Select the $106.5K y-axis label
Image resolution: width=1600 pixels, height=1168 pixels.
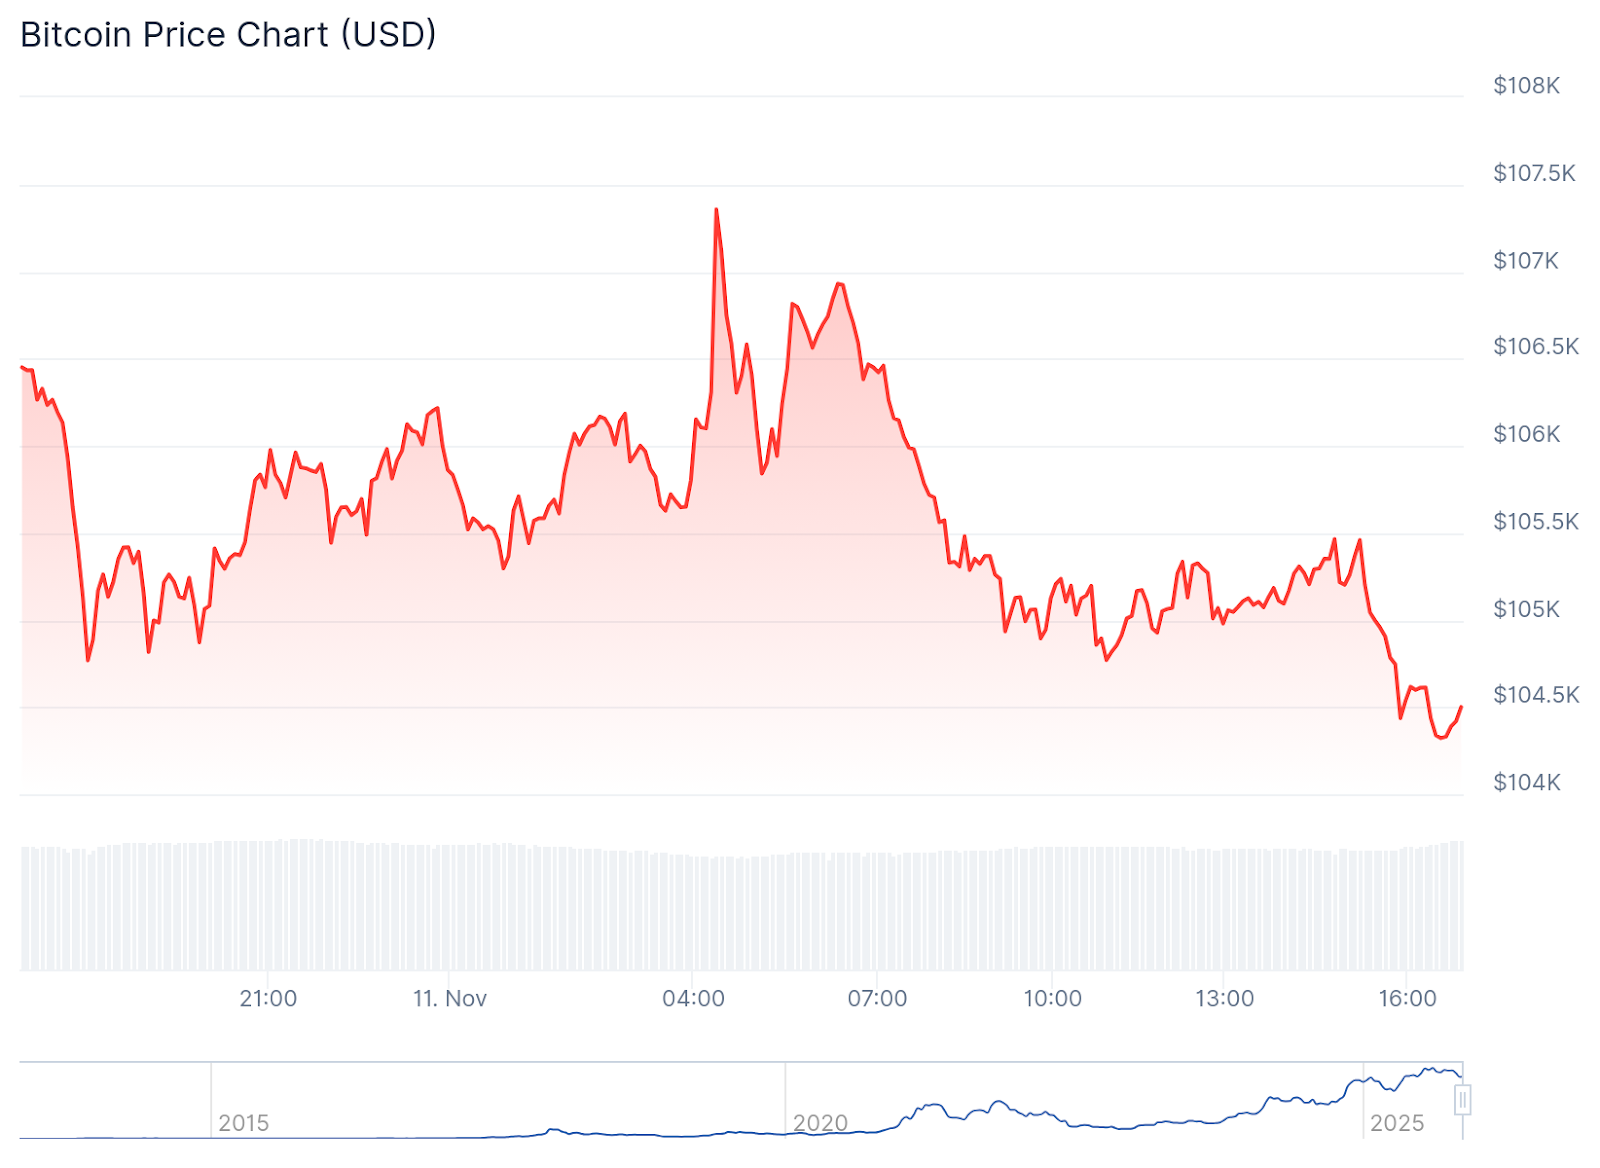tap(1536, 347)
